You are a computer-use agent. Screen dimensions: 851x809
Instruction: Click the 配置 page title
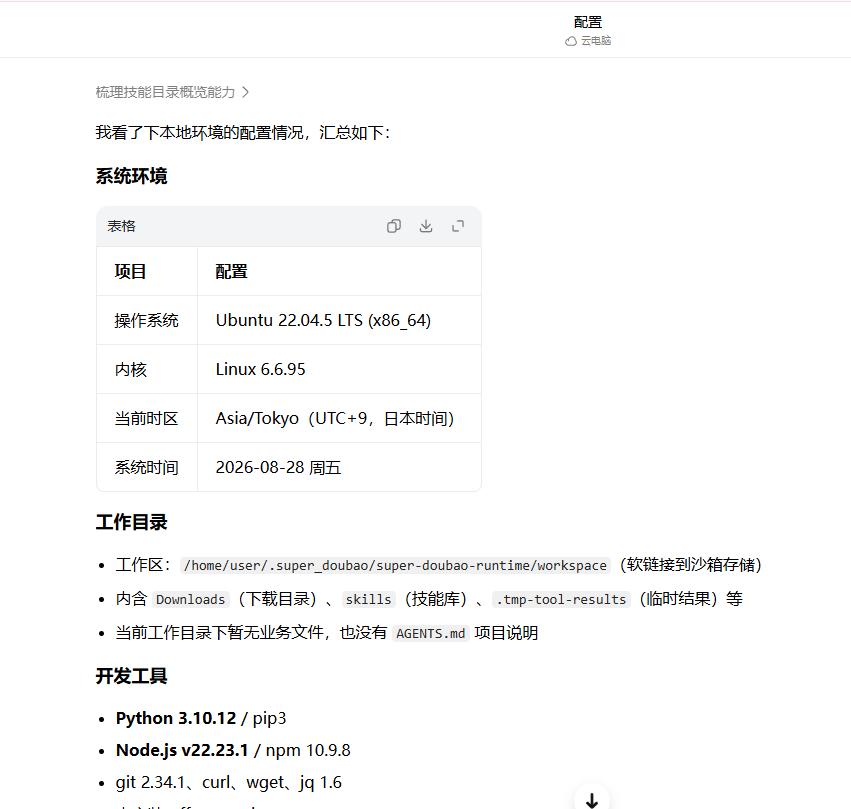click(x=588, y=22)
